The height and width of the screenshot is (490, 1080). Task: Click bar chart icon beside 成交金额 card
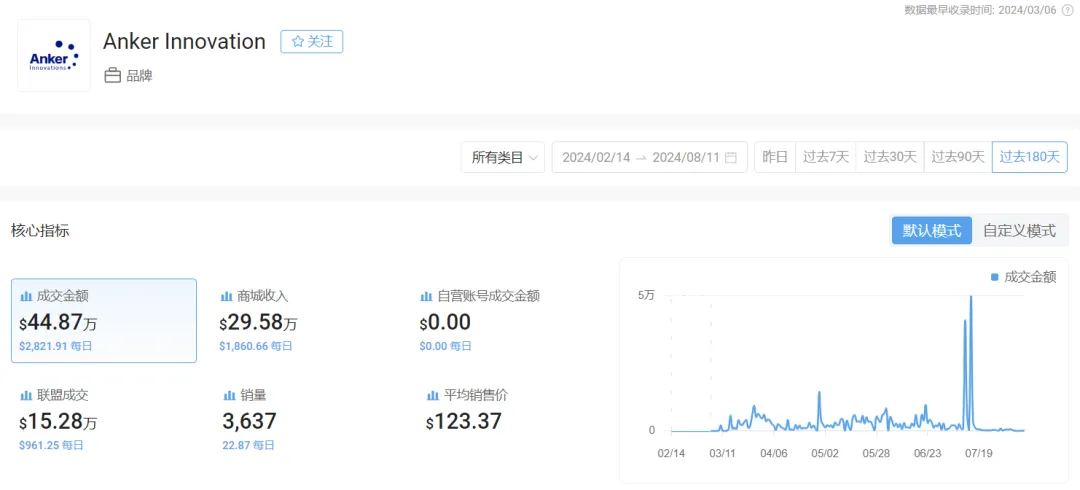26,296
